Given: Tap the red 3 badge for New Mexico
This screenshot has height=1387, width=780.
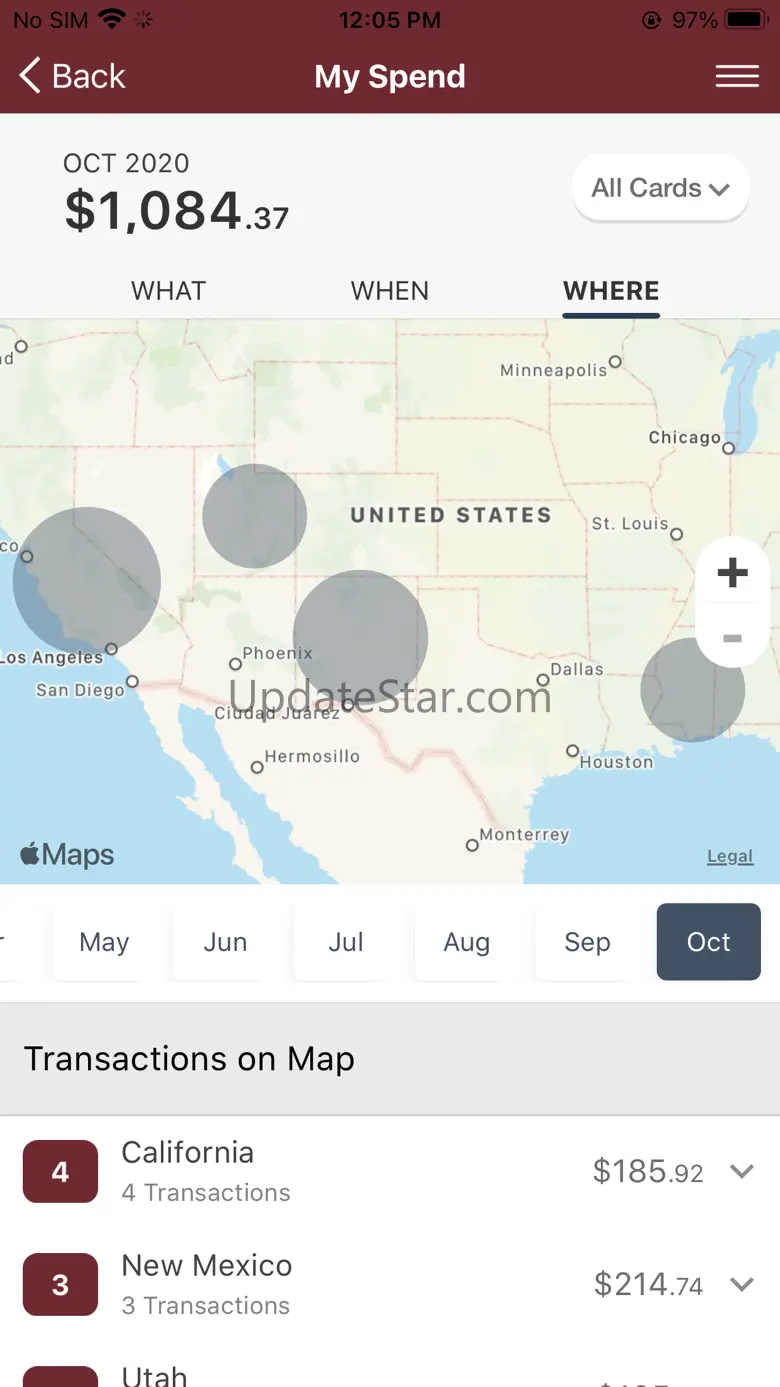Looking at the screenshot, I should pos(60,1284).
